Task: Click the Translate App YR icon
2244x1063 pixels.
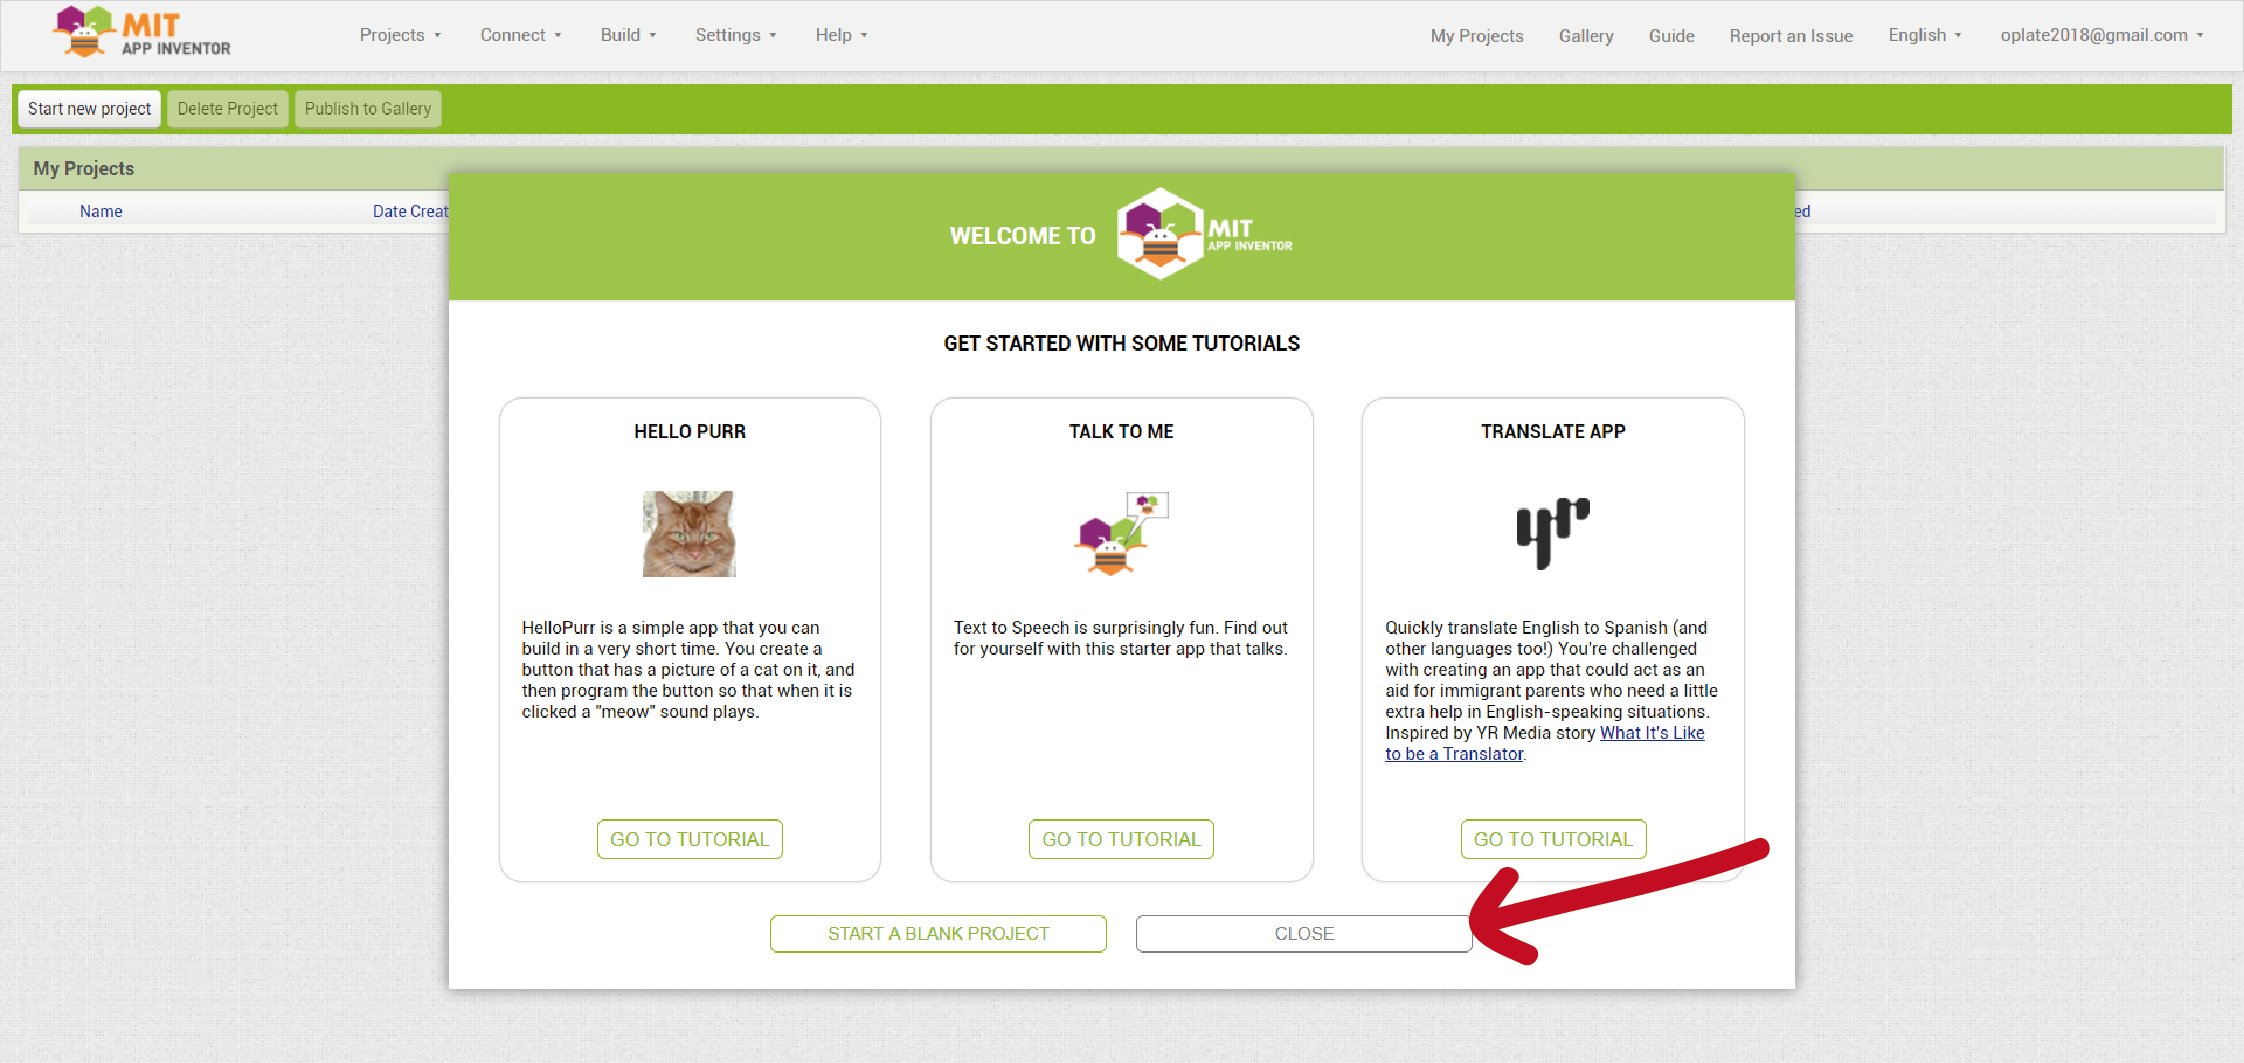Action: pos(1552,533)
